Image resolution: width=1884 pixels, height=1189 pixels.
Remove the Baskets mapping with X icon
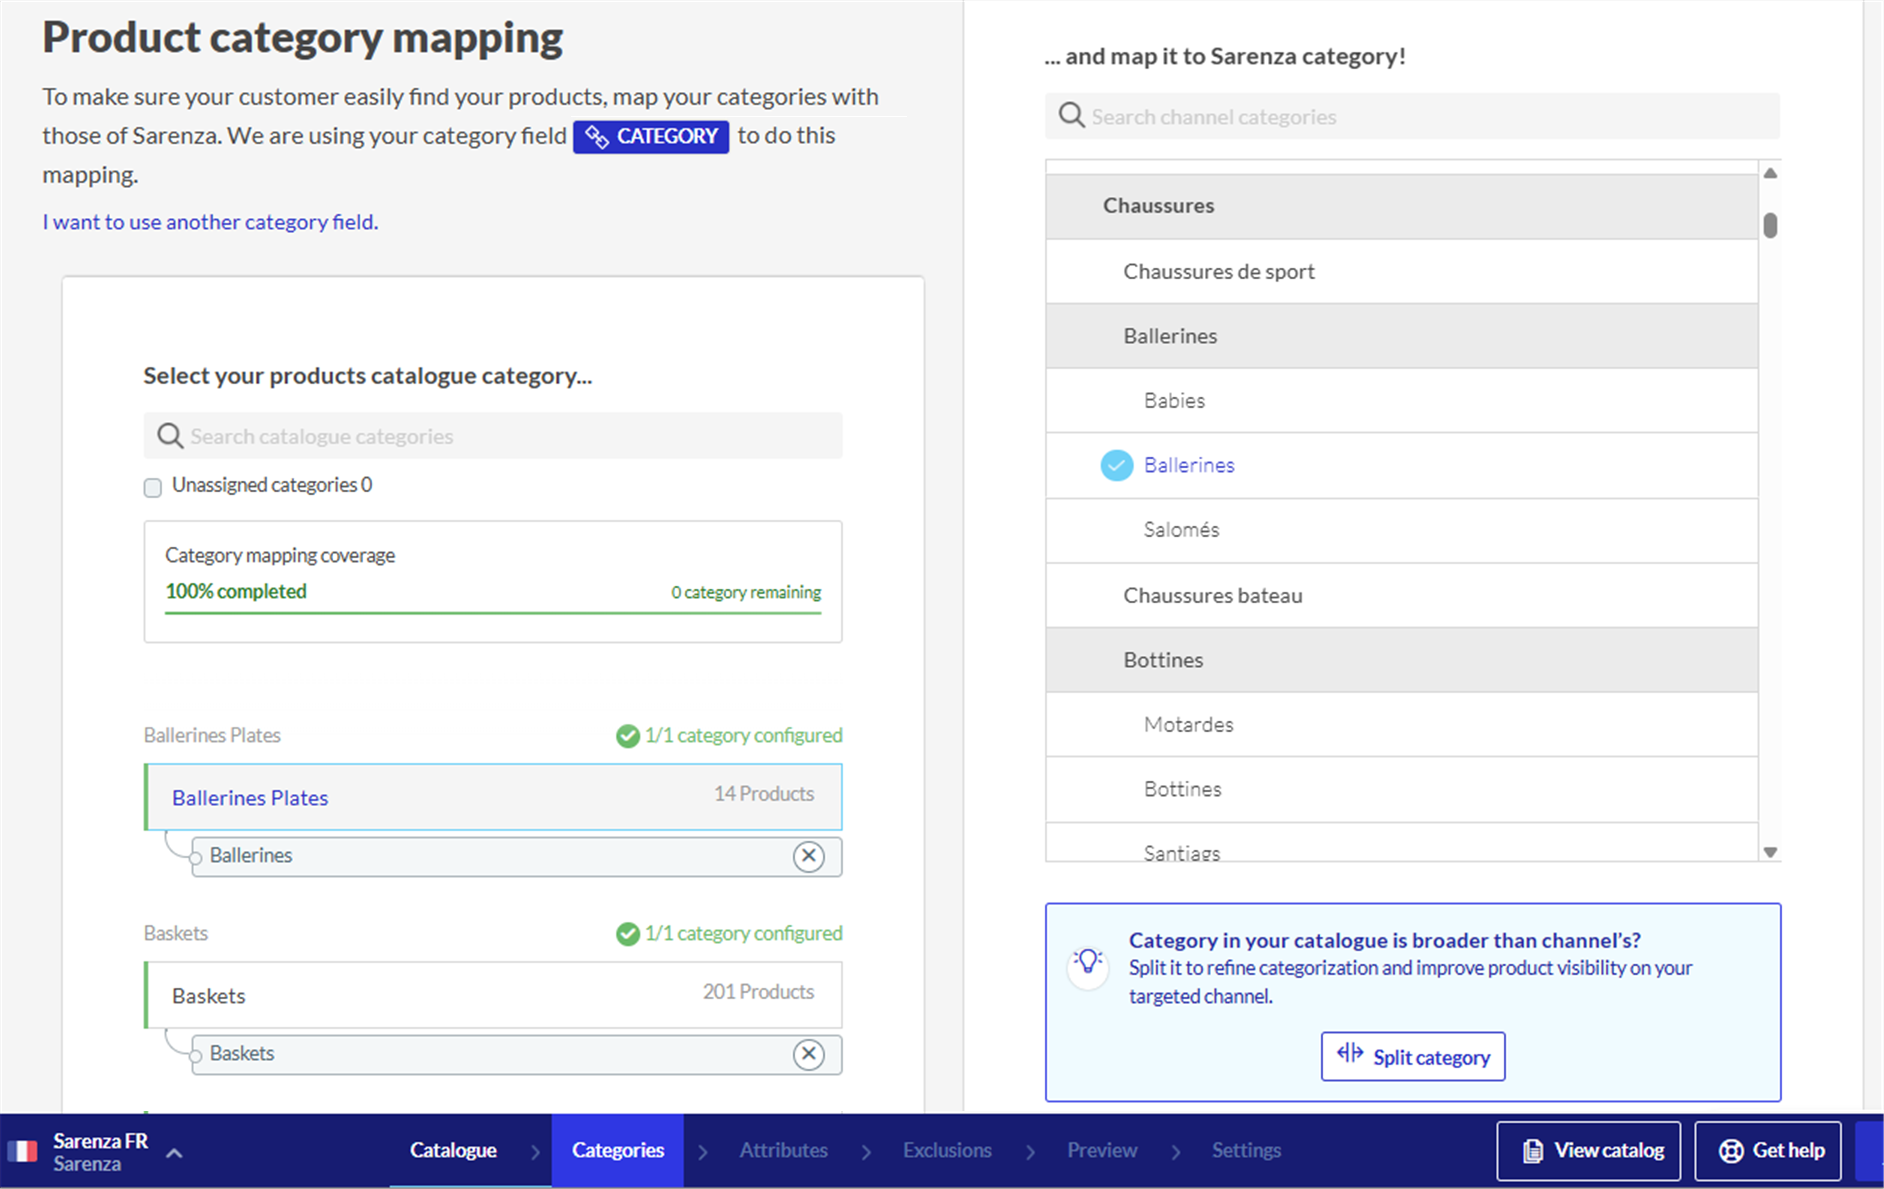click(x=808, y=1054)
